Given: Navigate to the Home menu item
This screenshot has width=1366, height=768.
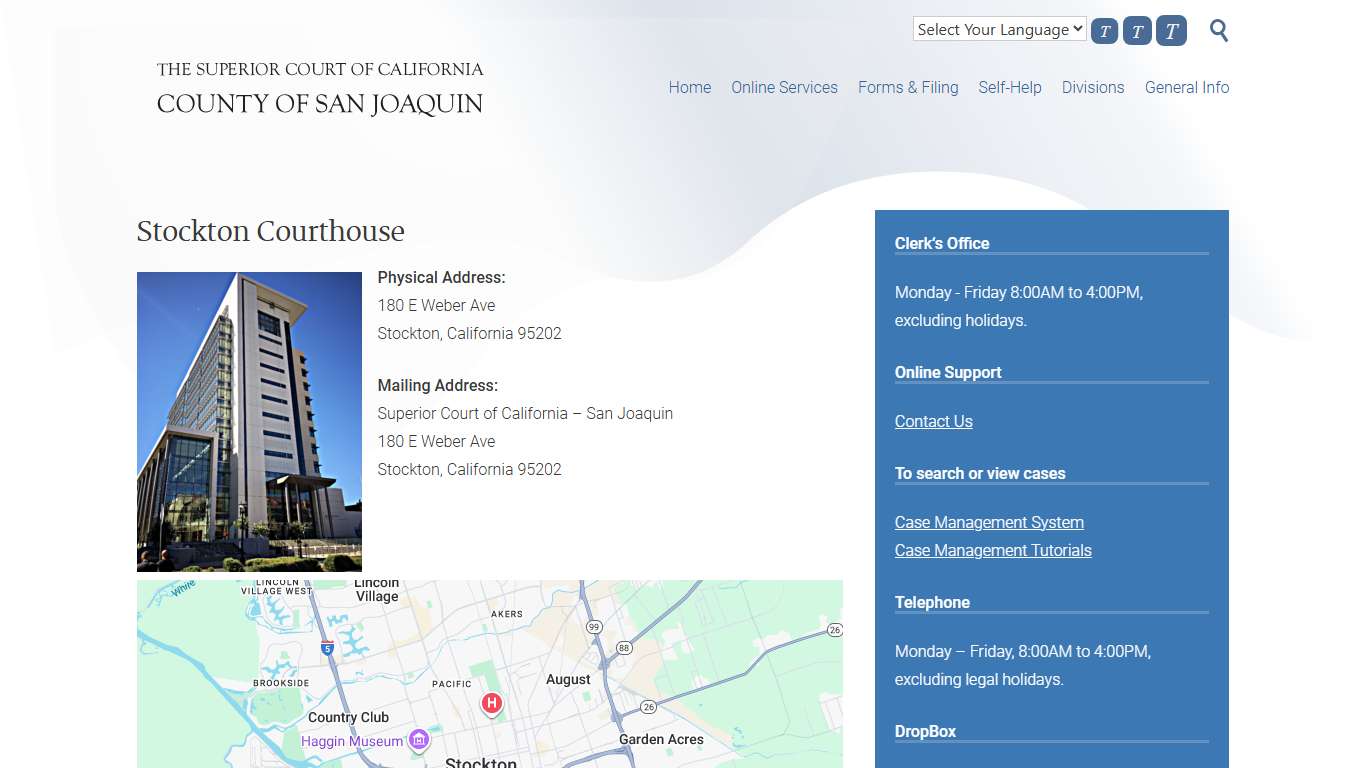Looking at the screenshot, I should pos(689,88).
